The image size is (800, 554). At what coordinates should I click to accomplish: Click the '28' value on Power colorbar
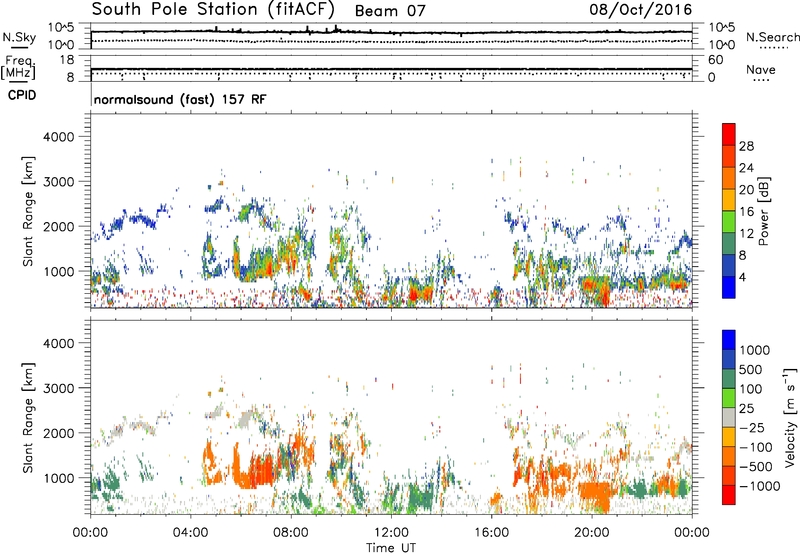pos(746,146)
